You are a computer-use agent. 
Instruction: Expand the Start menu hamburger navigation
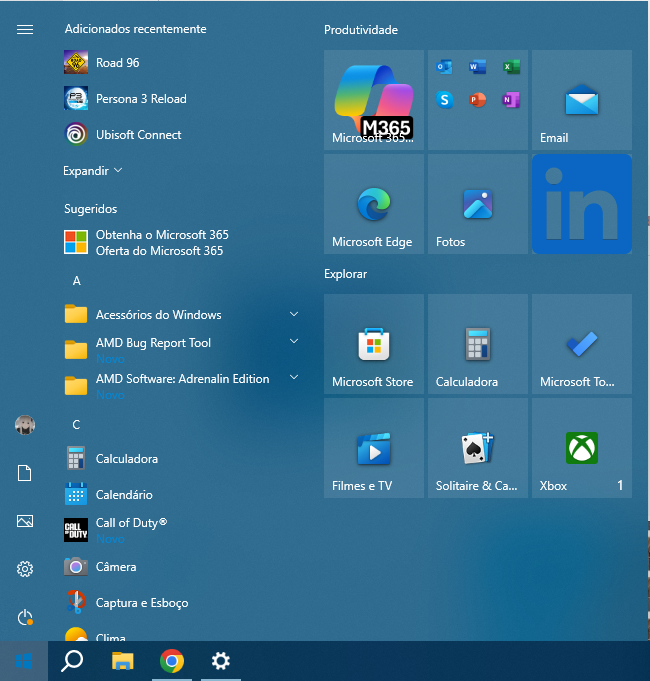(x=25, y=29)
